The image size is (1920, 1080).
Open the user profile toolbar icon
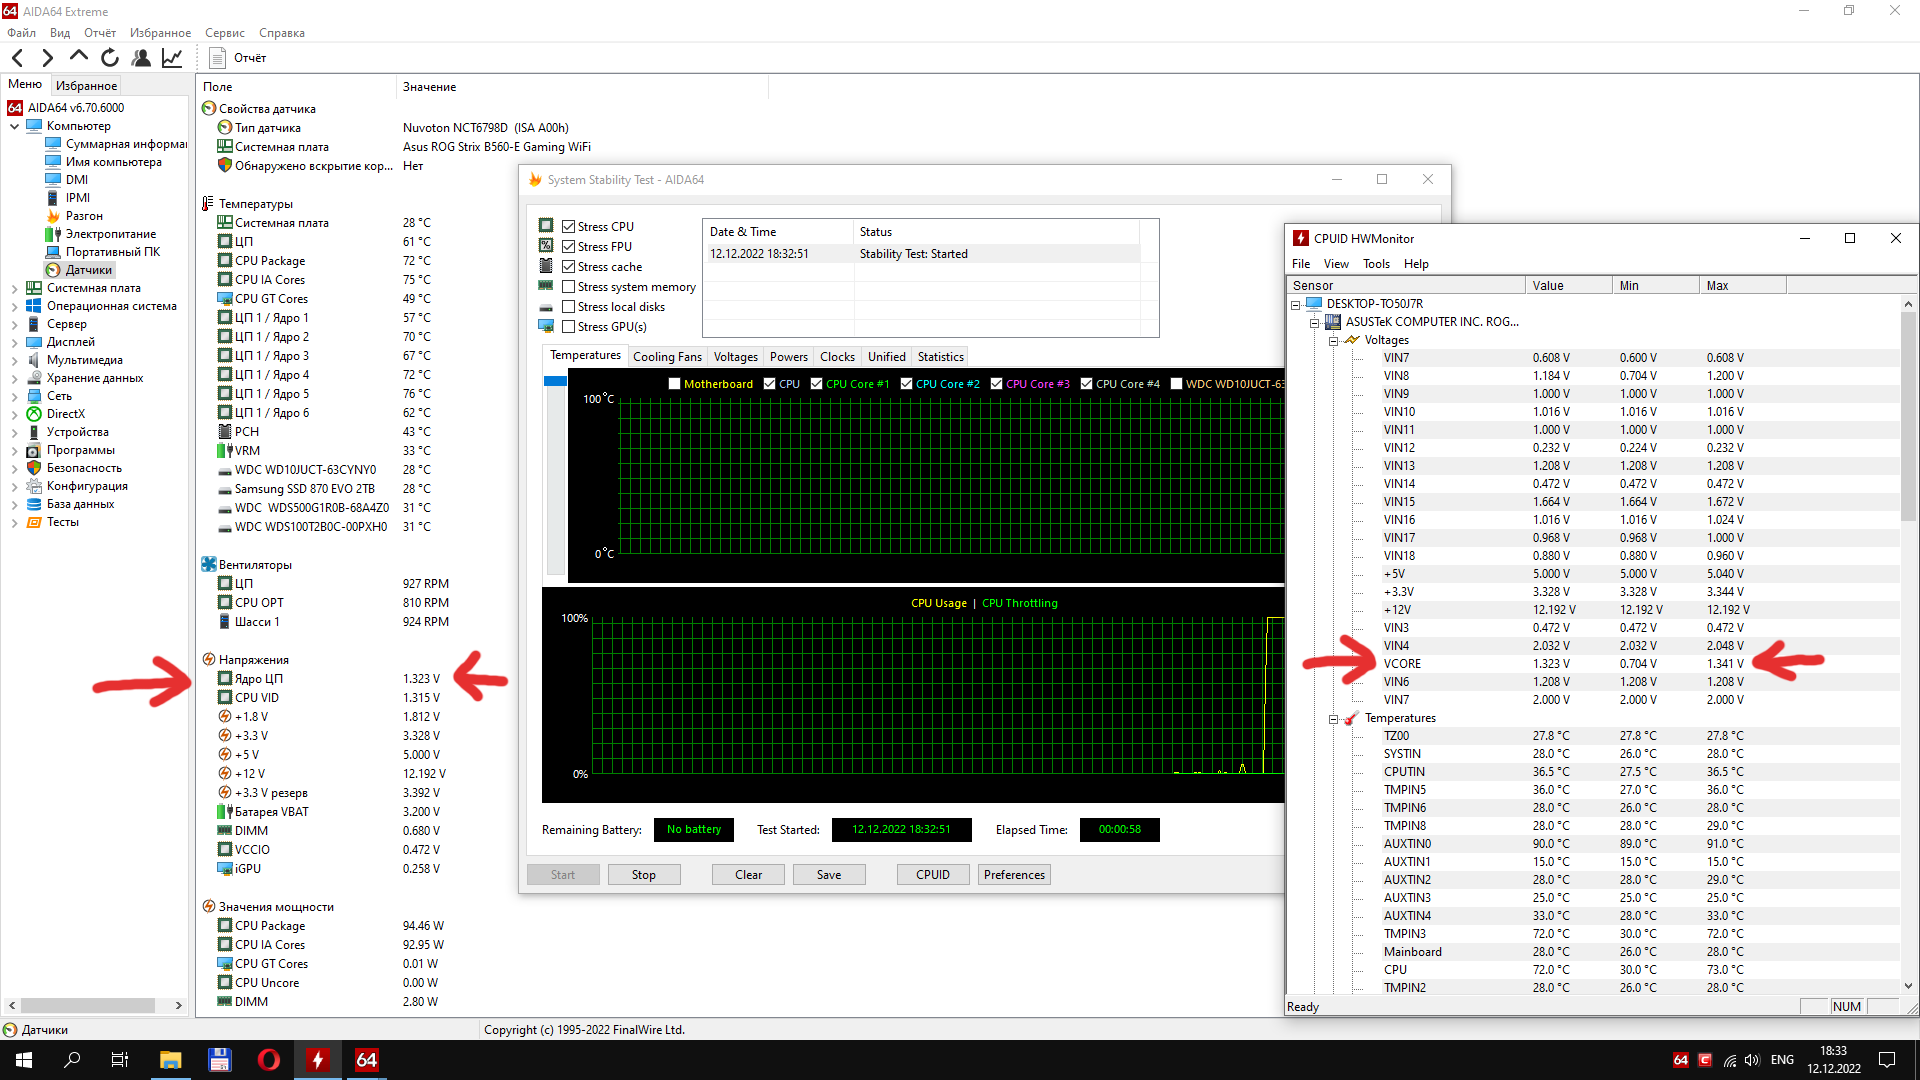click(x=141, y=58)
